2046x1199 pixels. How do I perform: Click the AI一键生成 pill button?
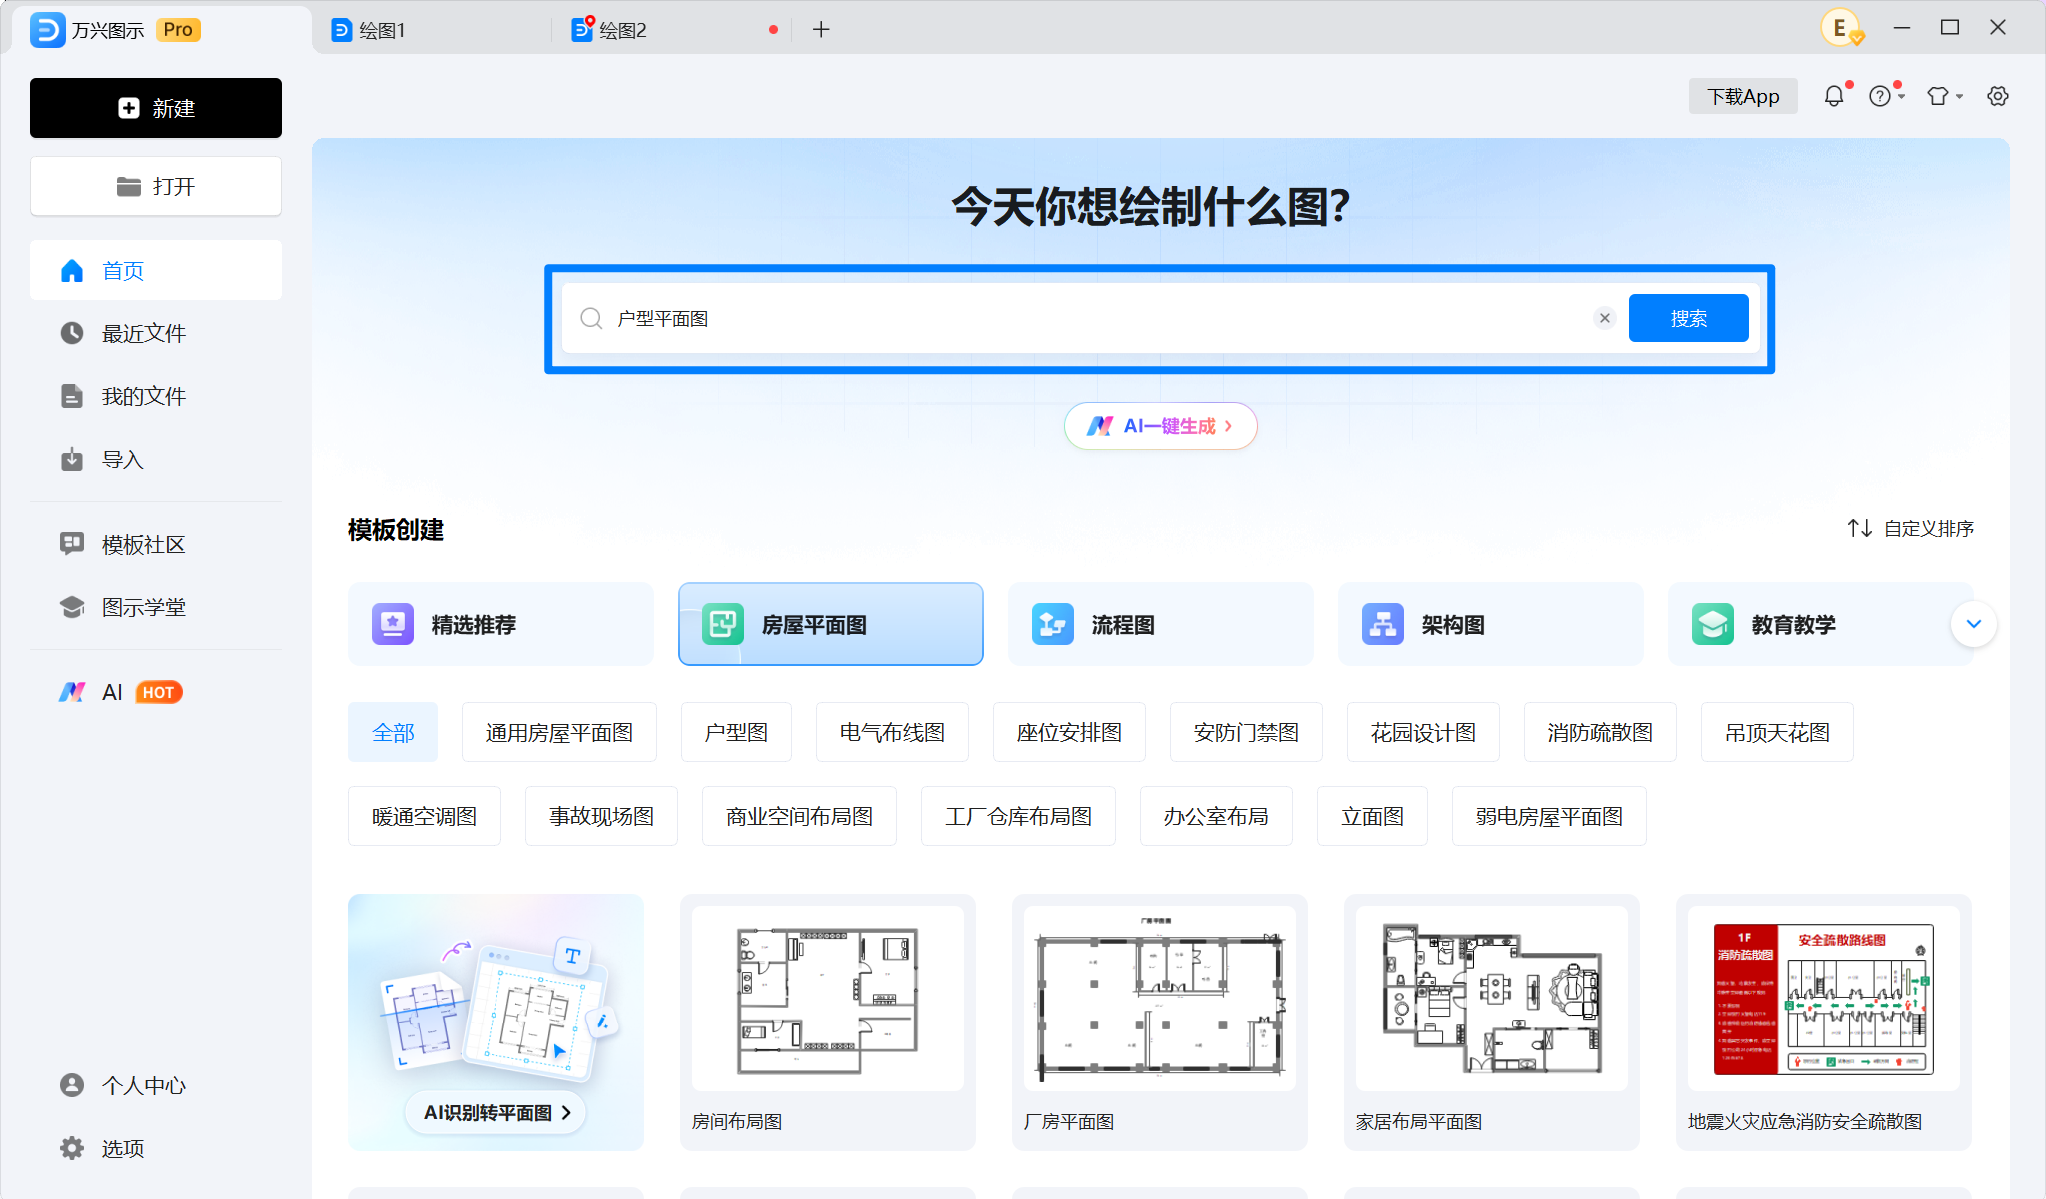[x=1160, y=426]
